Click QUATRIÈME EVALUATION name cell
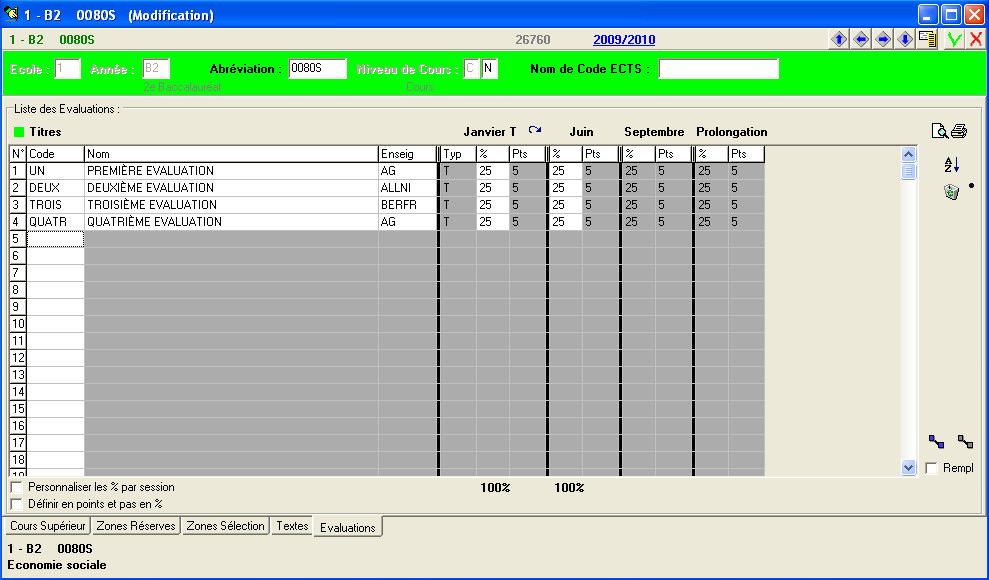This screenshot has width=989, height=580. tap(231, 222)
